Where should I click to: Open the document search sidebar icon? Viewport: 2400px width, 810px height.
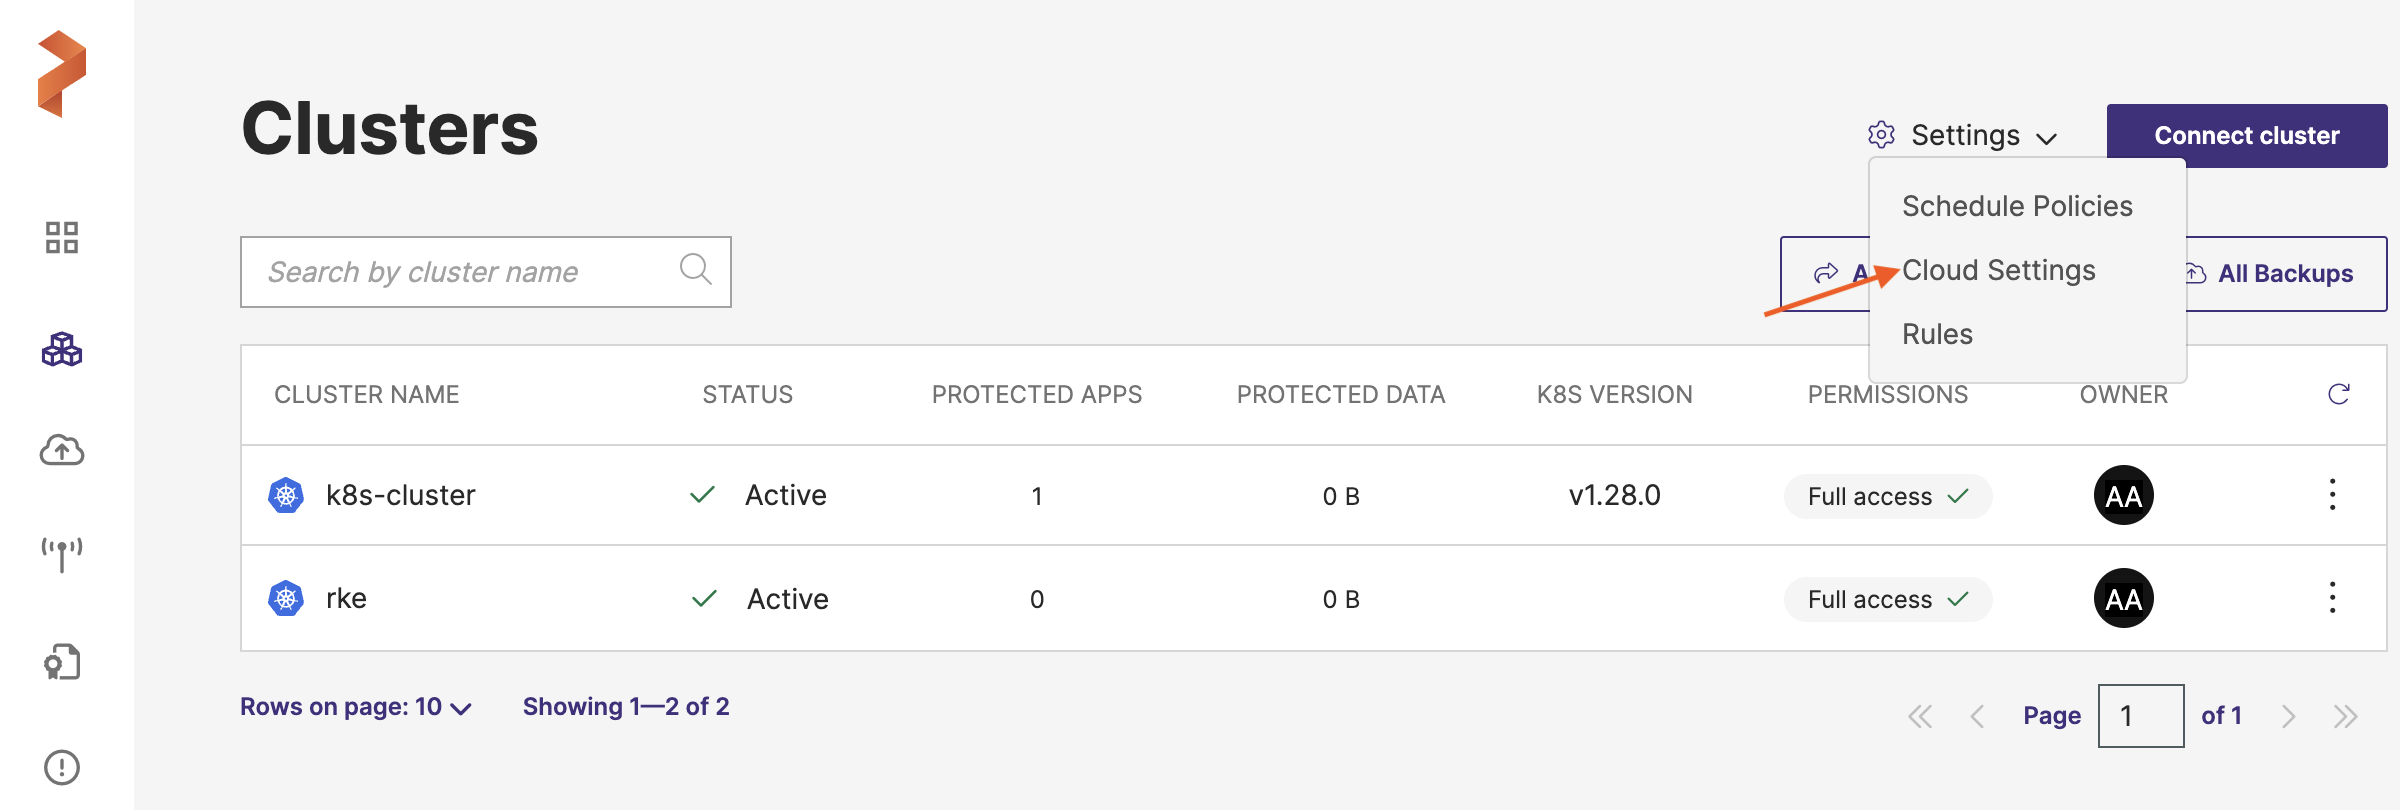(61, 662)
